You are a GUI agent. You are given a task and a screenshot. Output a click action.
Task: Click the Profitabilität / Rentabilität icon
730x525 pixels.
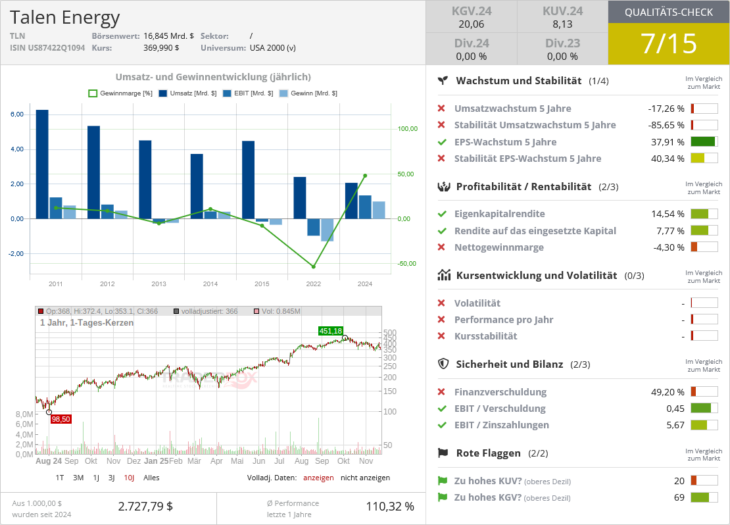coord(442,186)
